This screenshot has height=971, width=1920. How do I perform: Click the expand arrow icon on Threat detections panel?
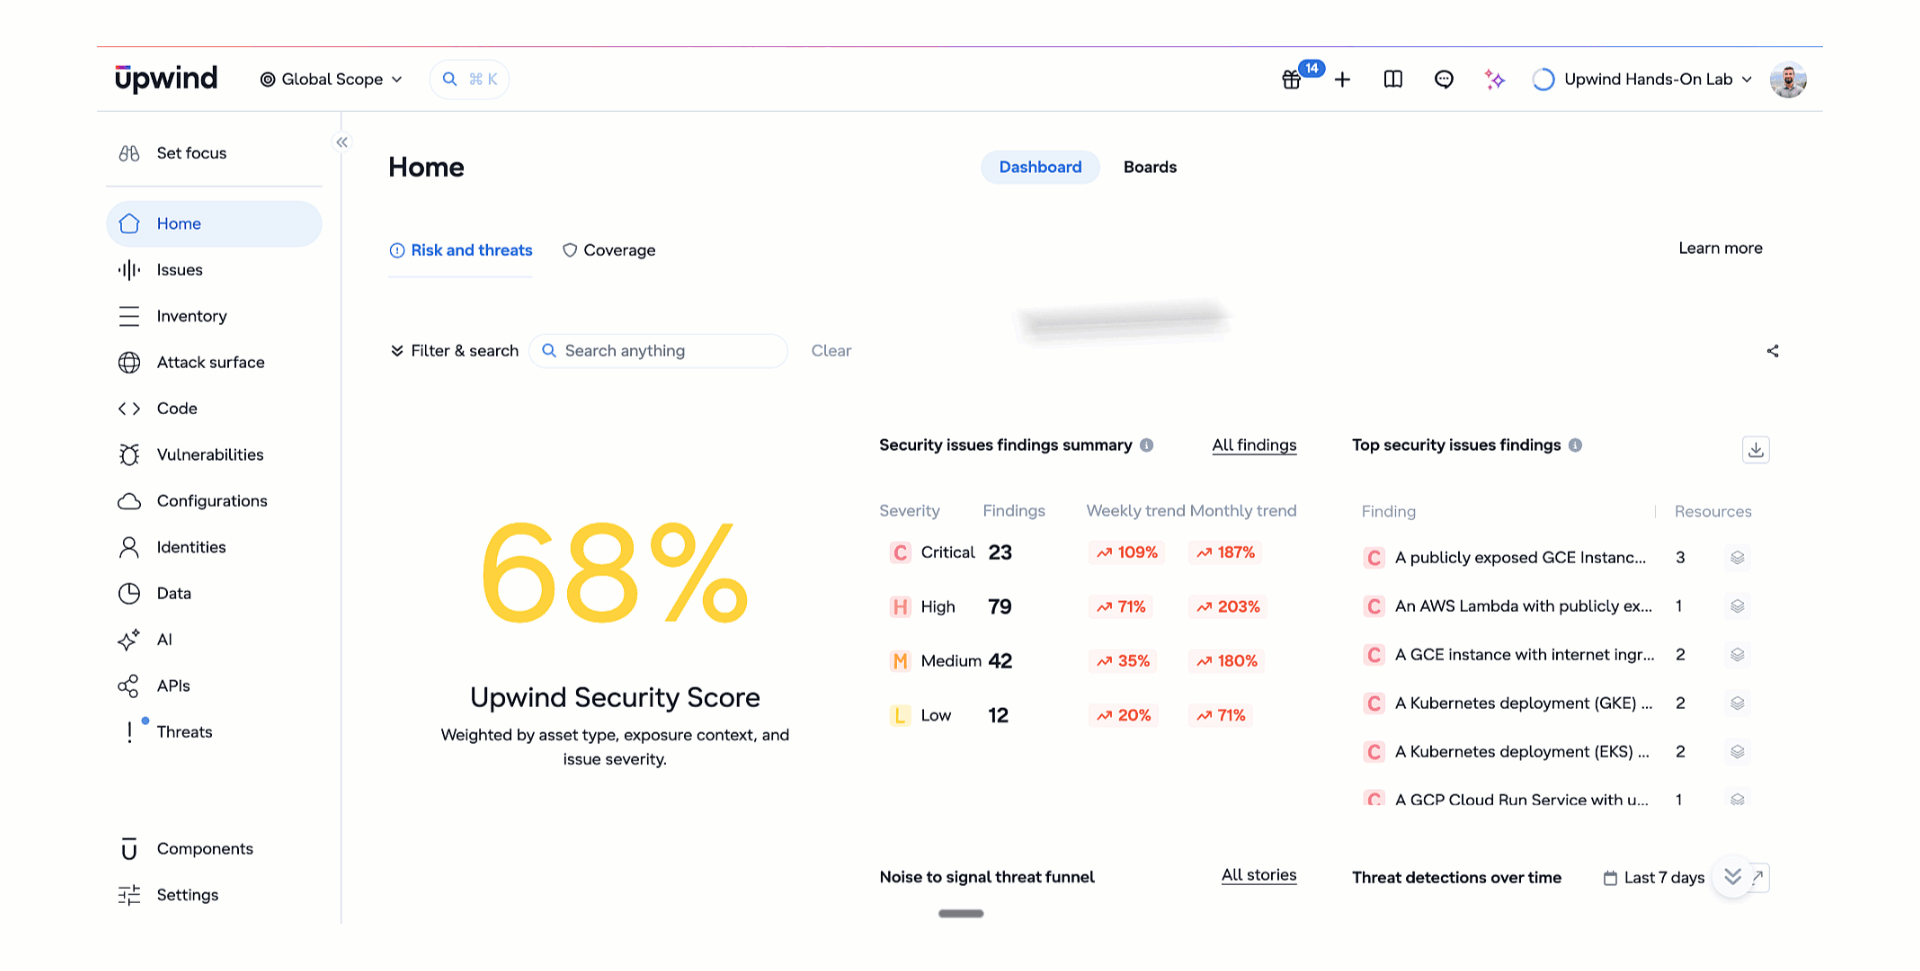1759,878
